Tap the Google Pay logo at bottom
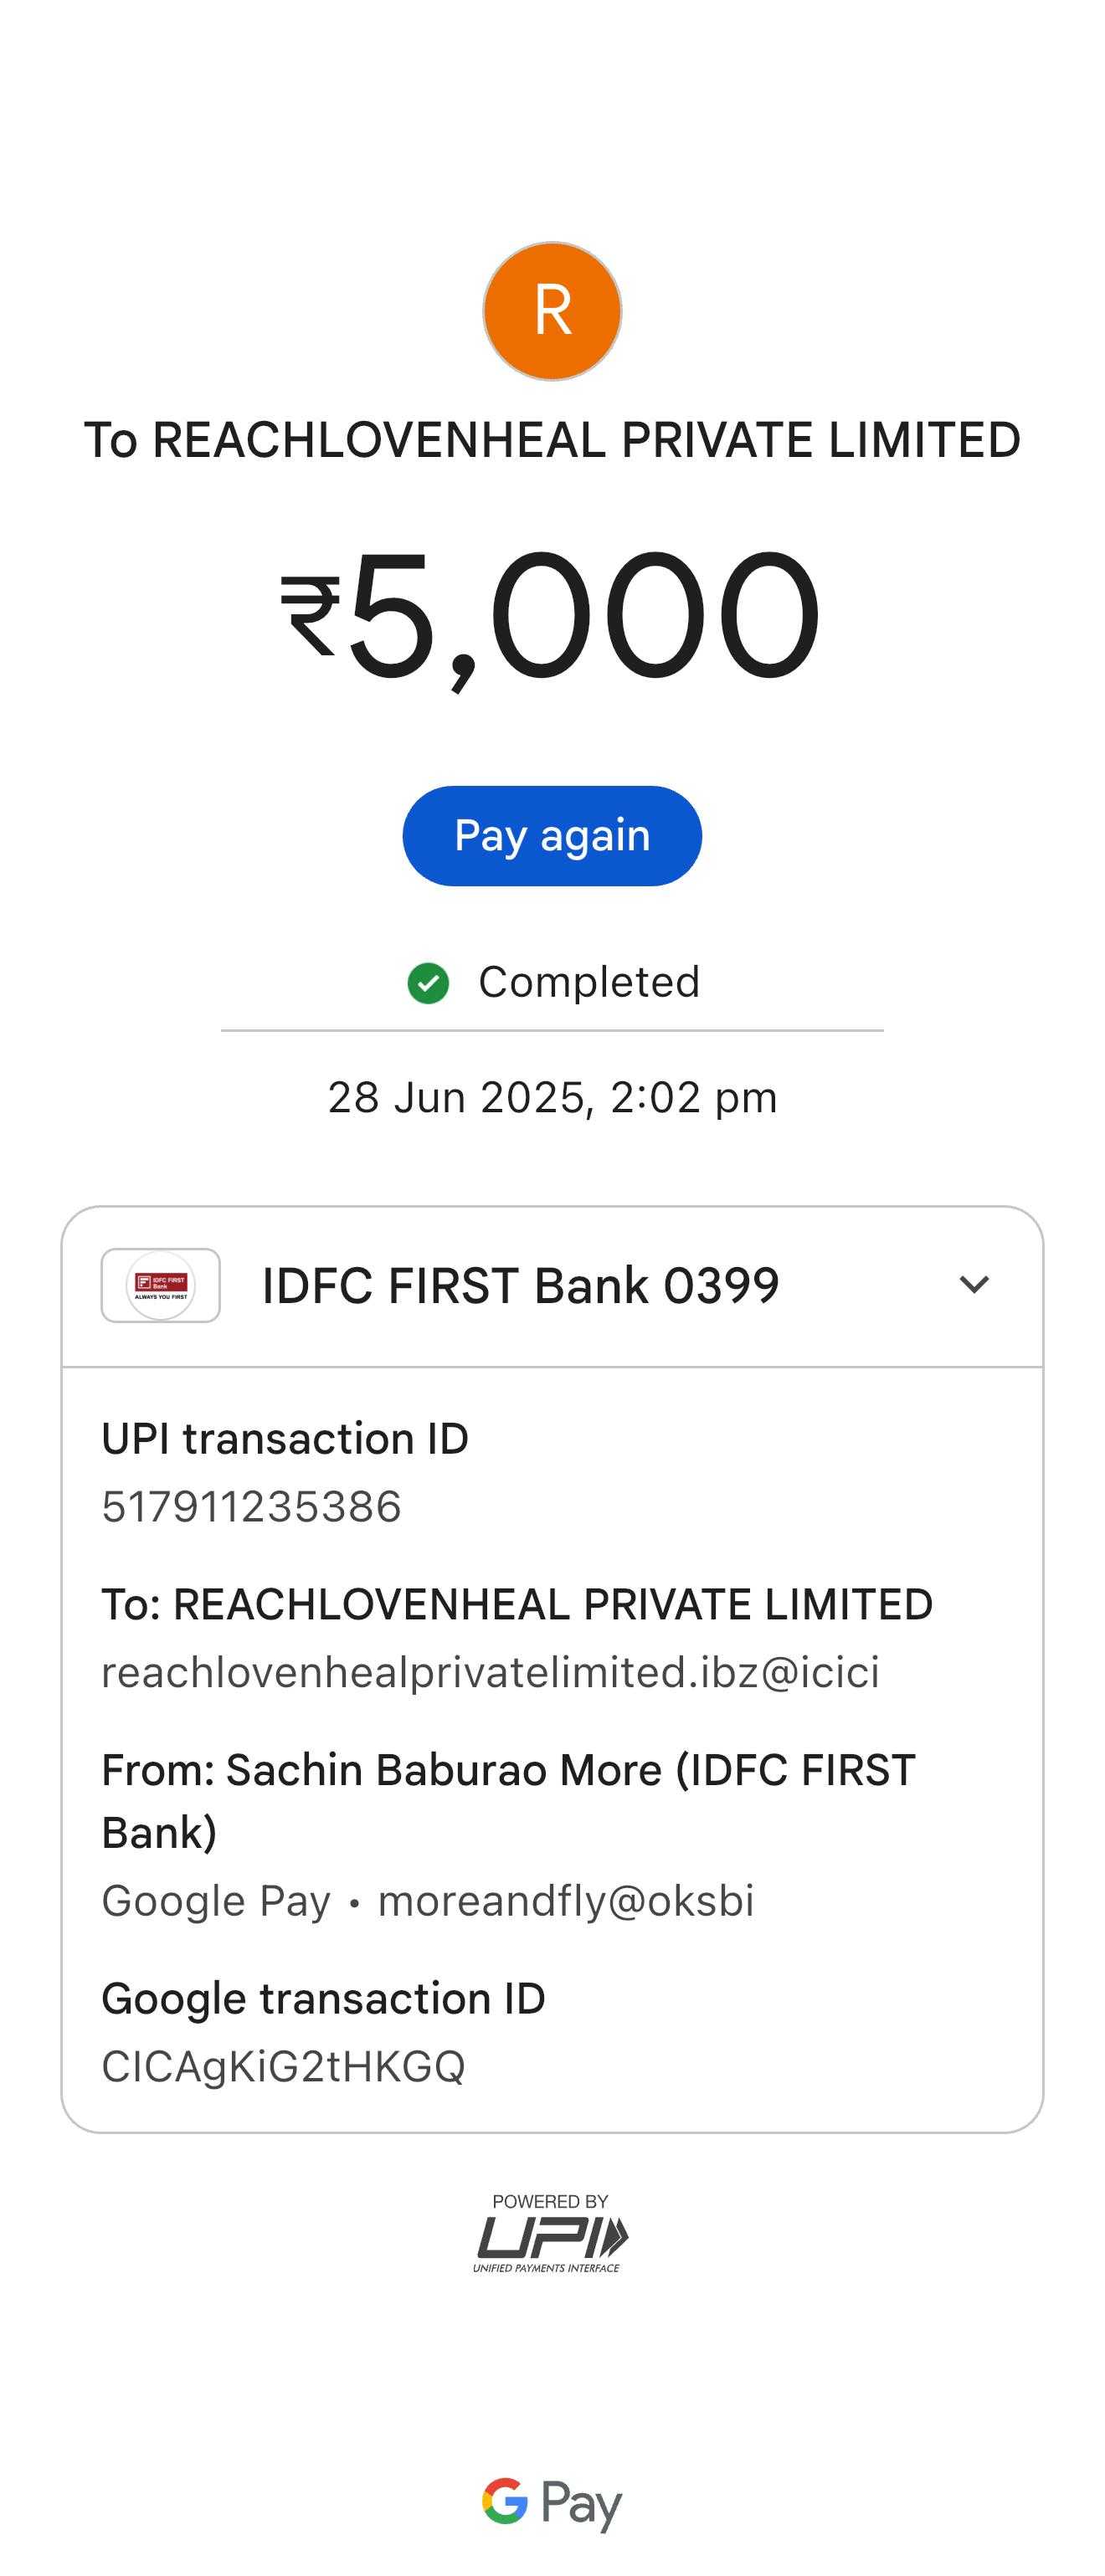 pos(552,2503)
